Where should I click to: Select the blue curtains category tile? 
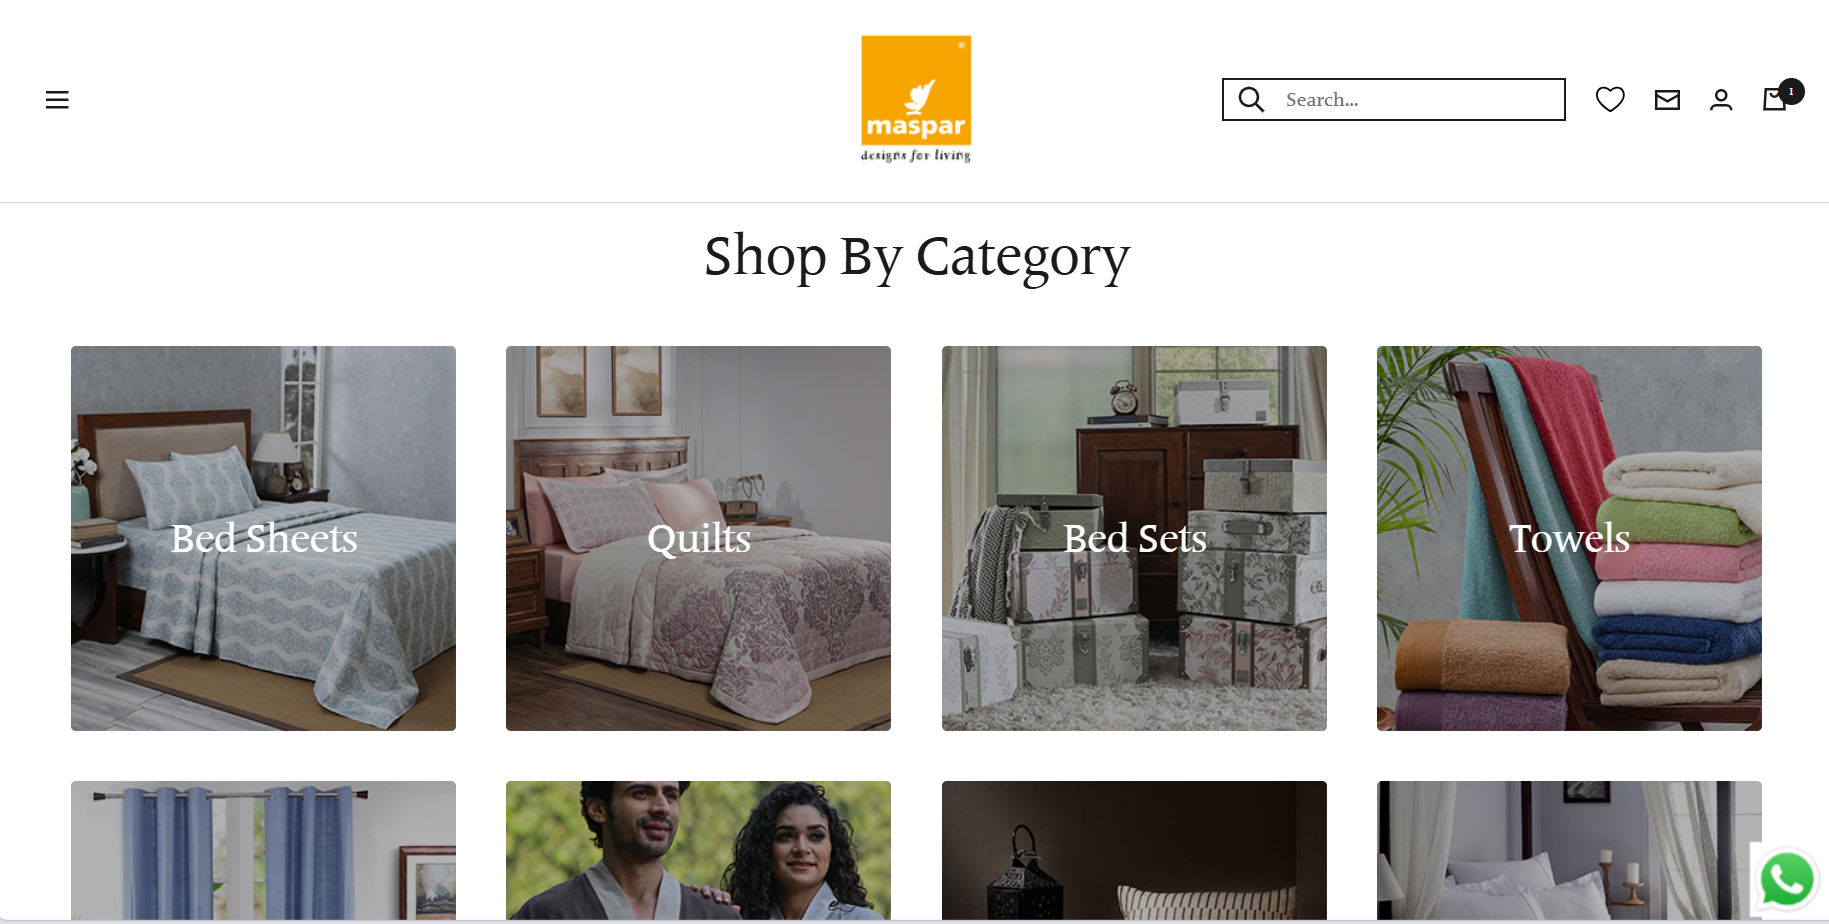pos(263,851)
